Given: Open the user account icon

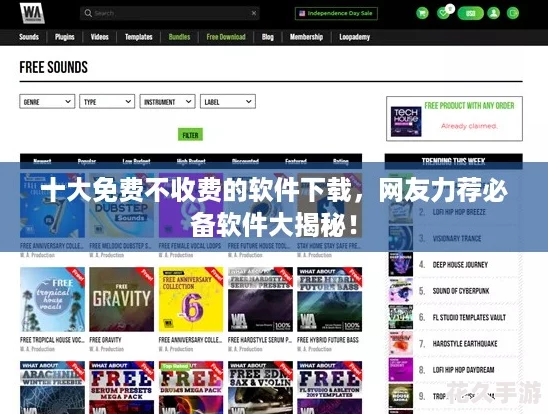Looking at the screenshot, I should (493, 14).
